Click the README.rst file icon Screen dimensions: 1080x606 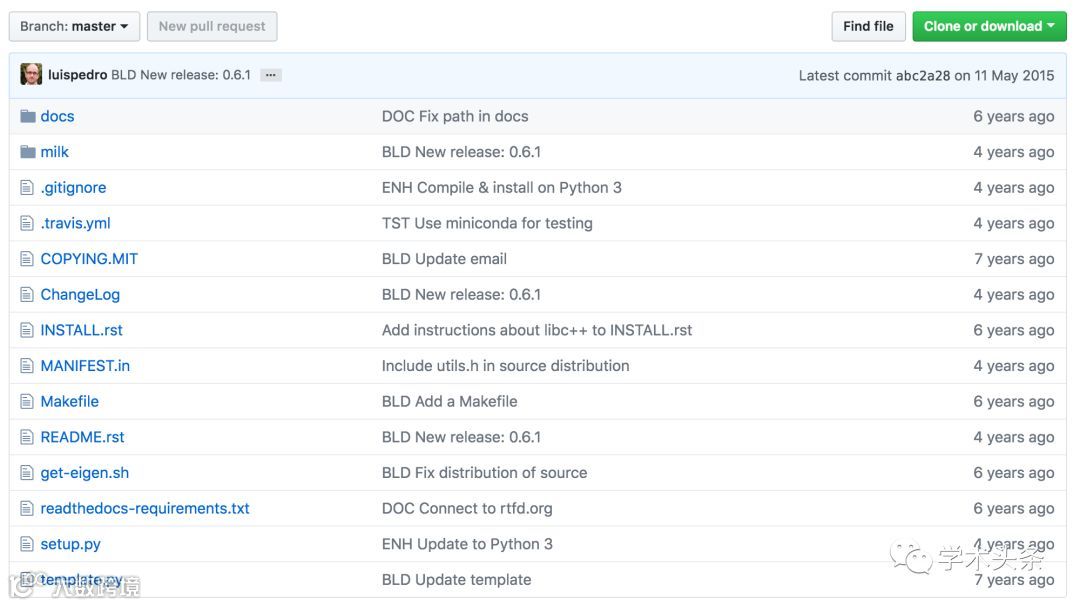(27, 437)
